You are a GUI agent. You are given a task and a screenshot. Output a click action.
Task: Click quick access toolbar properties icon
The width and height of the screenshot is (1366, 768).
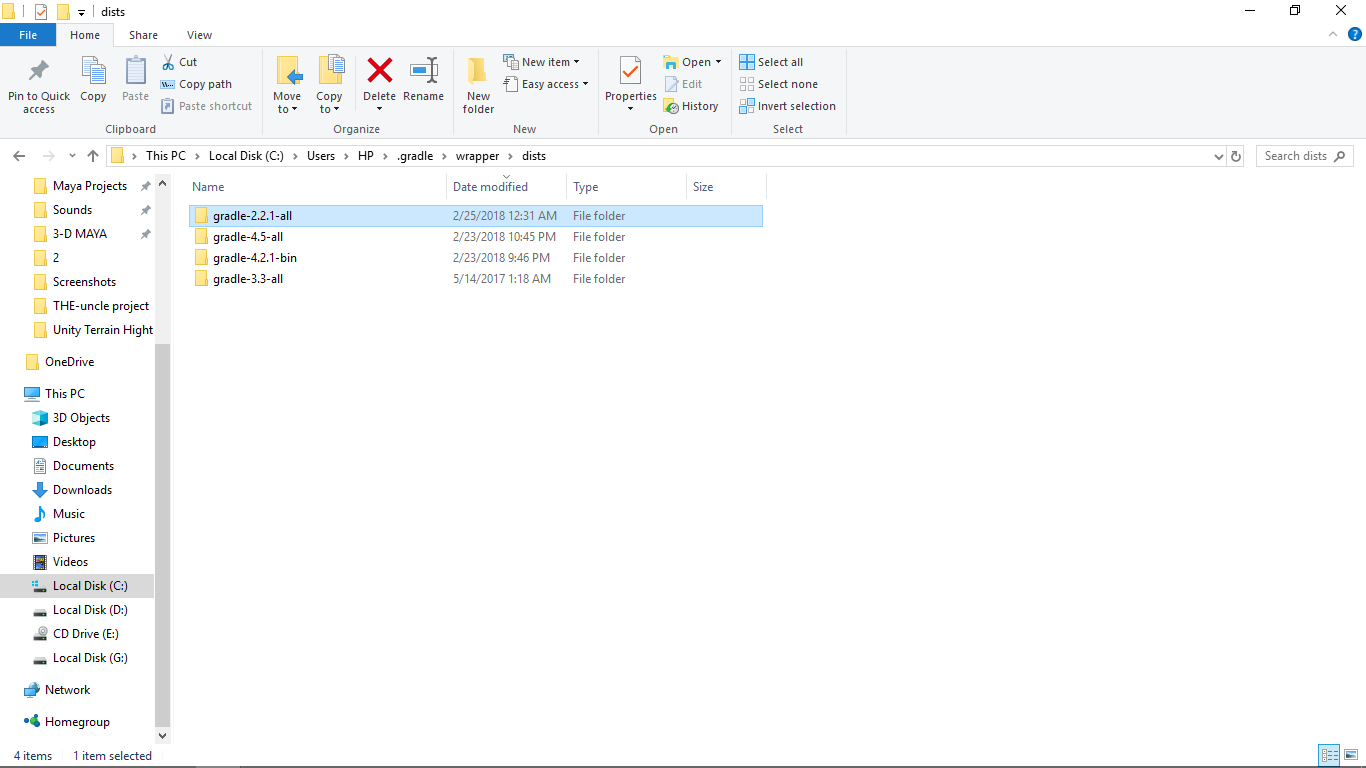tap(40, 12)
